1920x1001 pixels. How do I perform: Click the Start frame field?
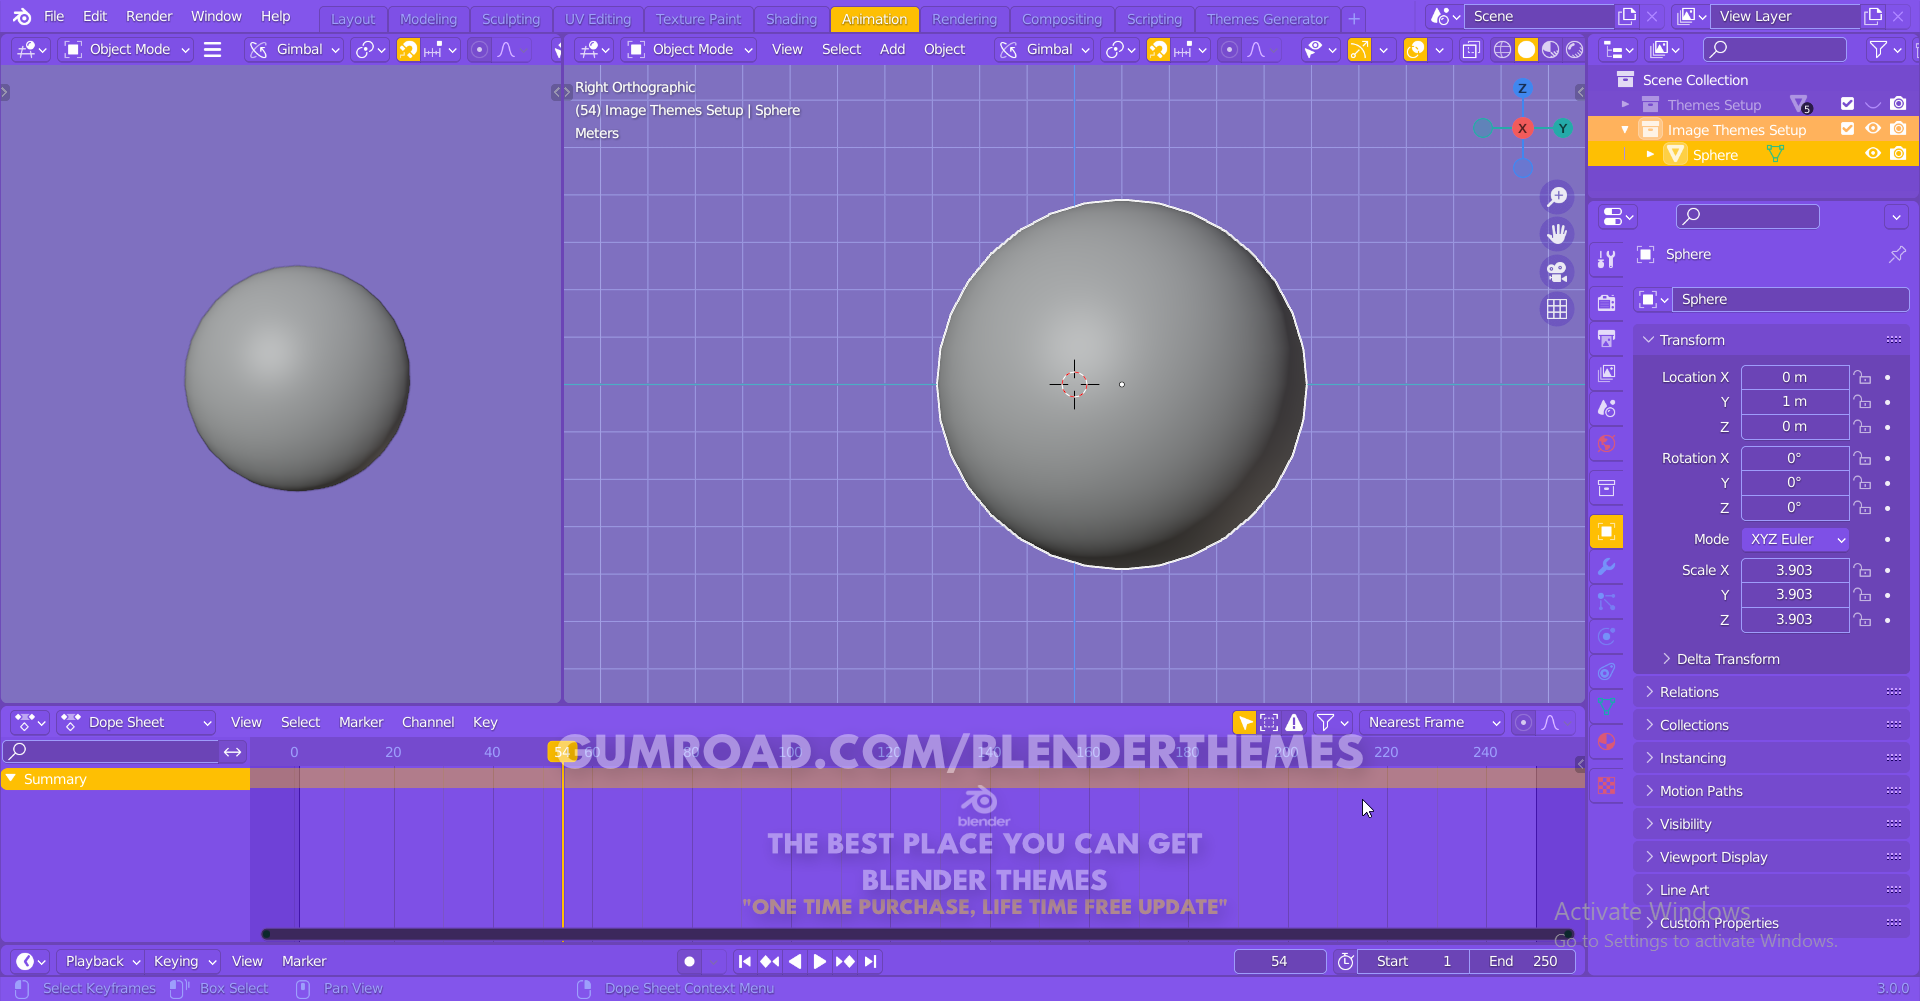pos(1414,961)
